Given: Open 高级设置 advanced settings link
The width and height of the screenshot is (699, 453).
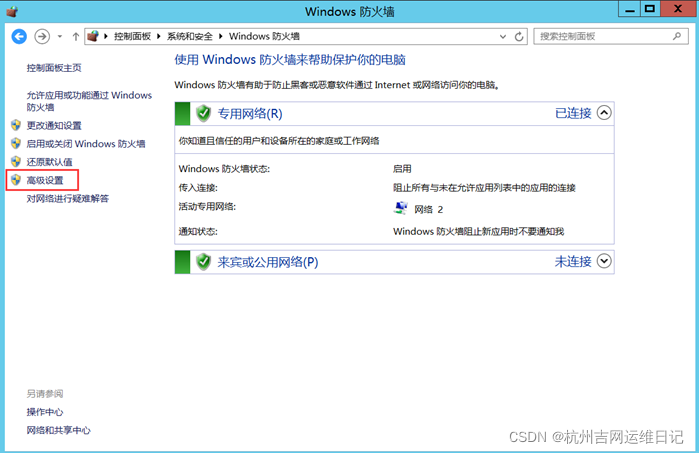Looking at the screenshot, I should coord(45,180).
